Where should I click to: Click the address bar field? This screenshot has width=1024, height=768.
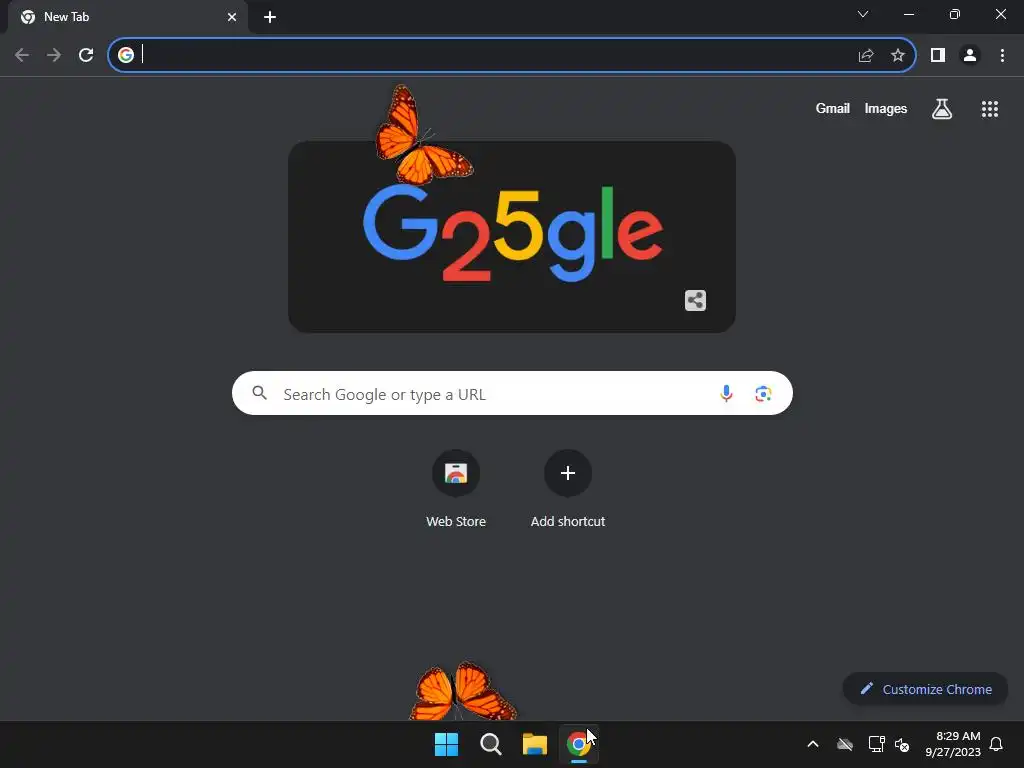(512, 55)
